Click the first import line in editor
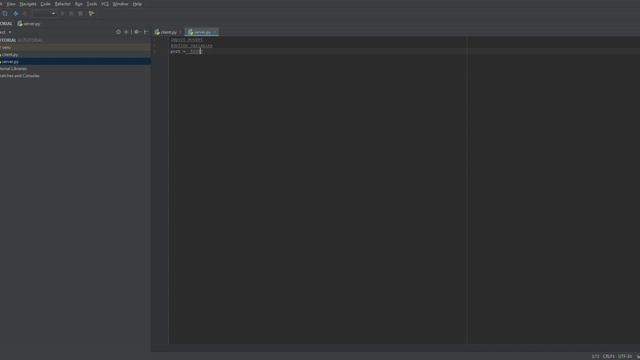The width and height of the screenshot is (640, 360). click(x=187, y=40)
